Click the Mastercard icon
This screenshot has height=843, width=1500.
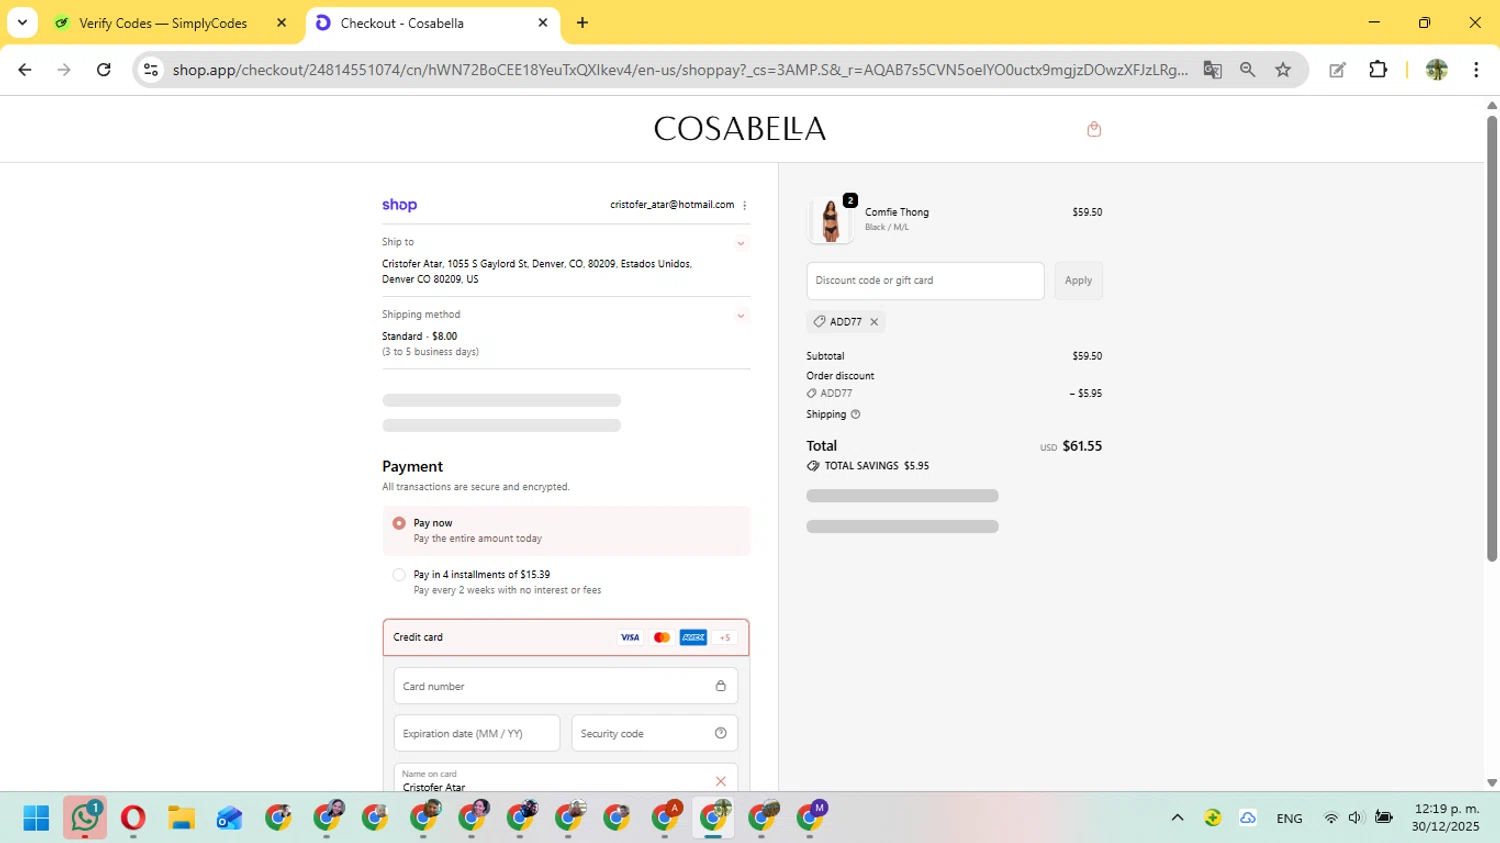click(x=661, y=637)
